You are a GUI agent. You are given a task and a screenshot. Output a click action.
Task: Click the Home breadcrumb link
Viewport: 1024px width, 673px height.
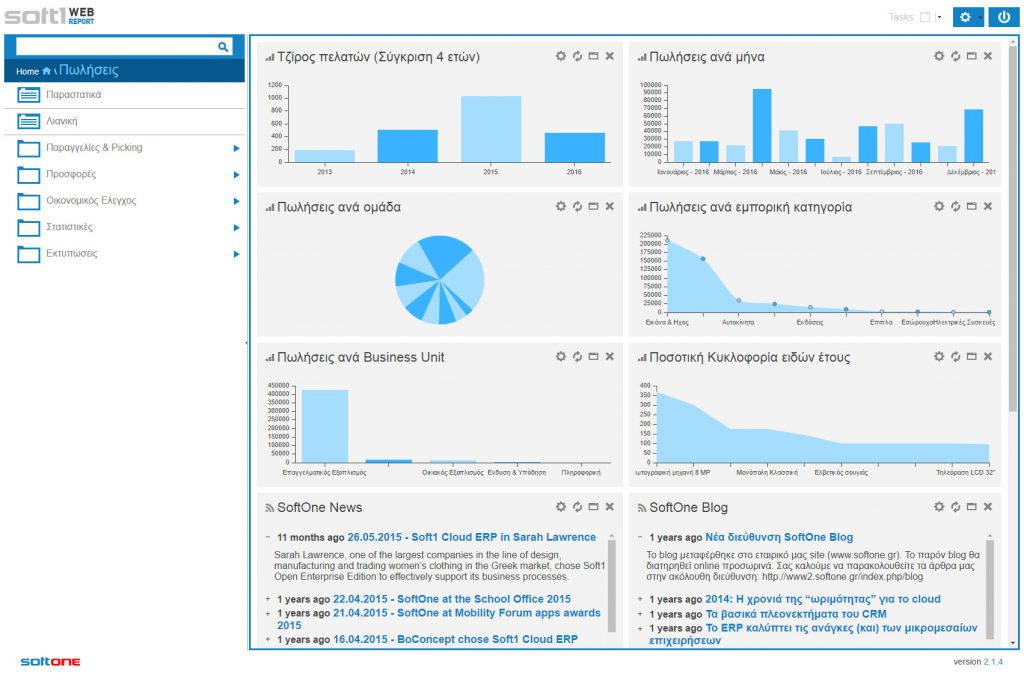tap(27, 71)
